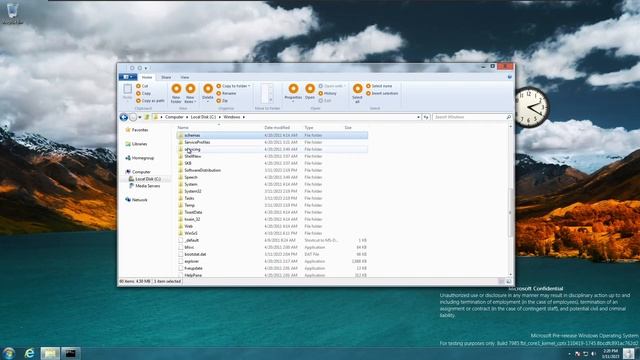Screen dimensions: 640x360
Task: Sort by the Name column header
Action: (x=183, y=128)
